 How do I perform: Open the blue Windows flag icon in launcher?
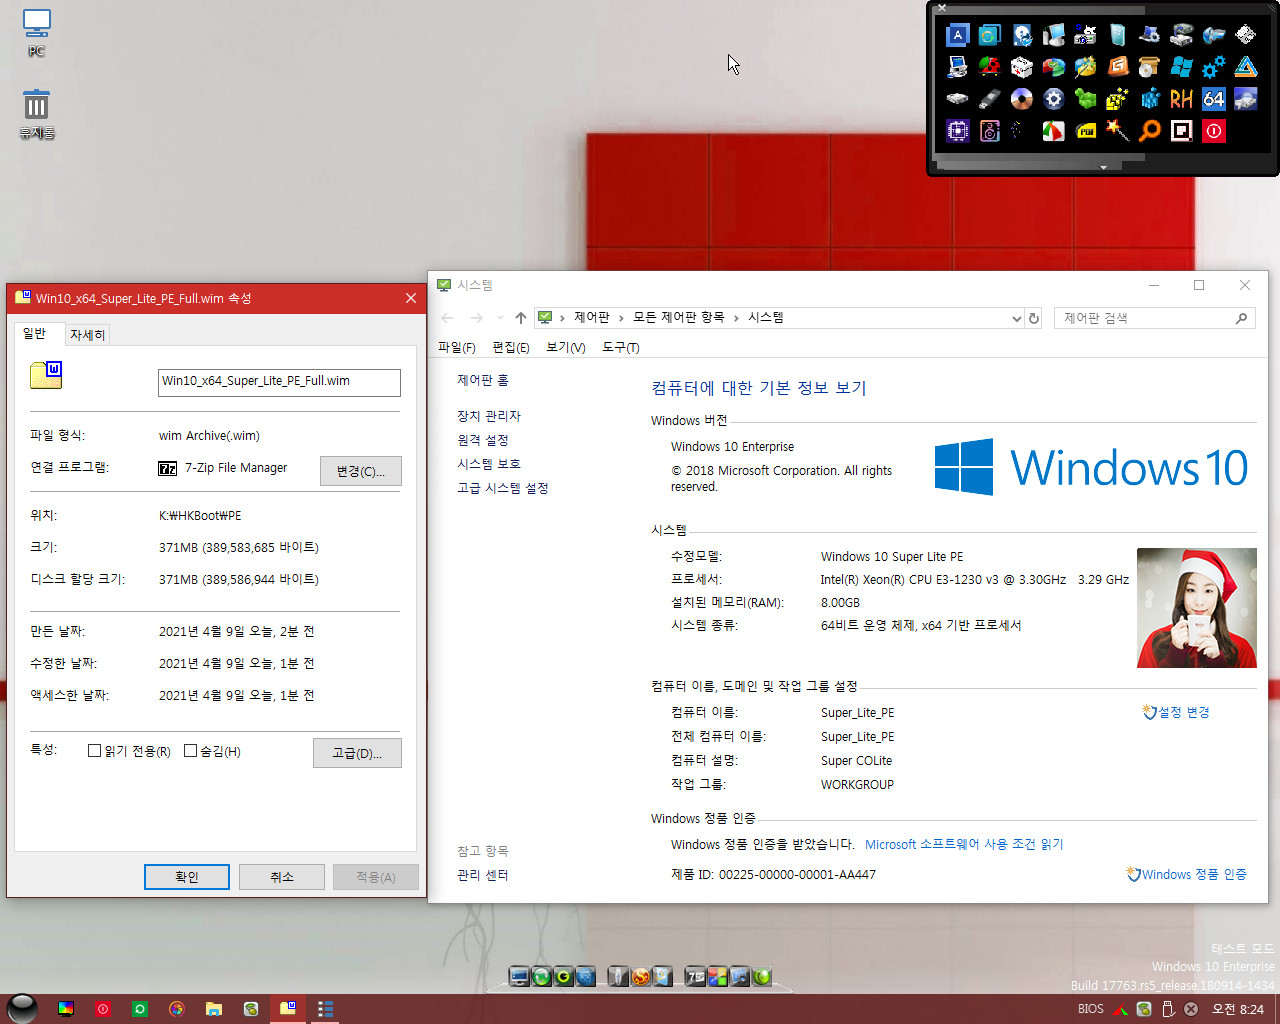coord(1181,67)
